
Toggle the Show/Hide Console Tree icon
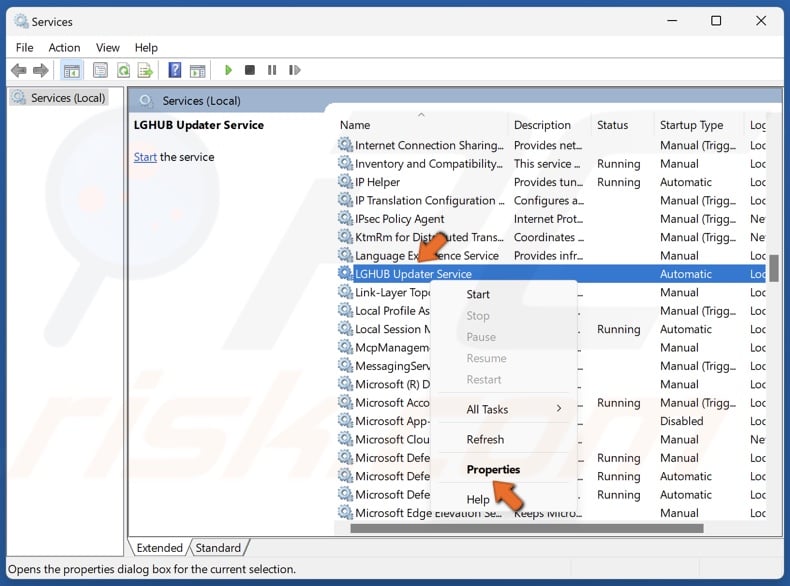pyautogui.click(x=72, y=70)
